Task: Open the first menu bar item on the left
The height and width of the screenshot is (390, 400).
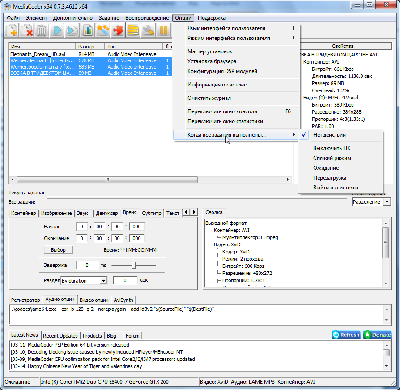Action: click(13, 18)
